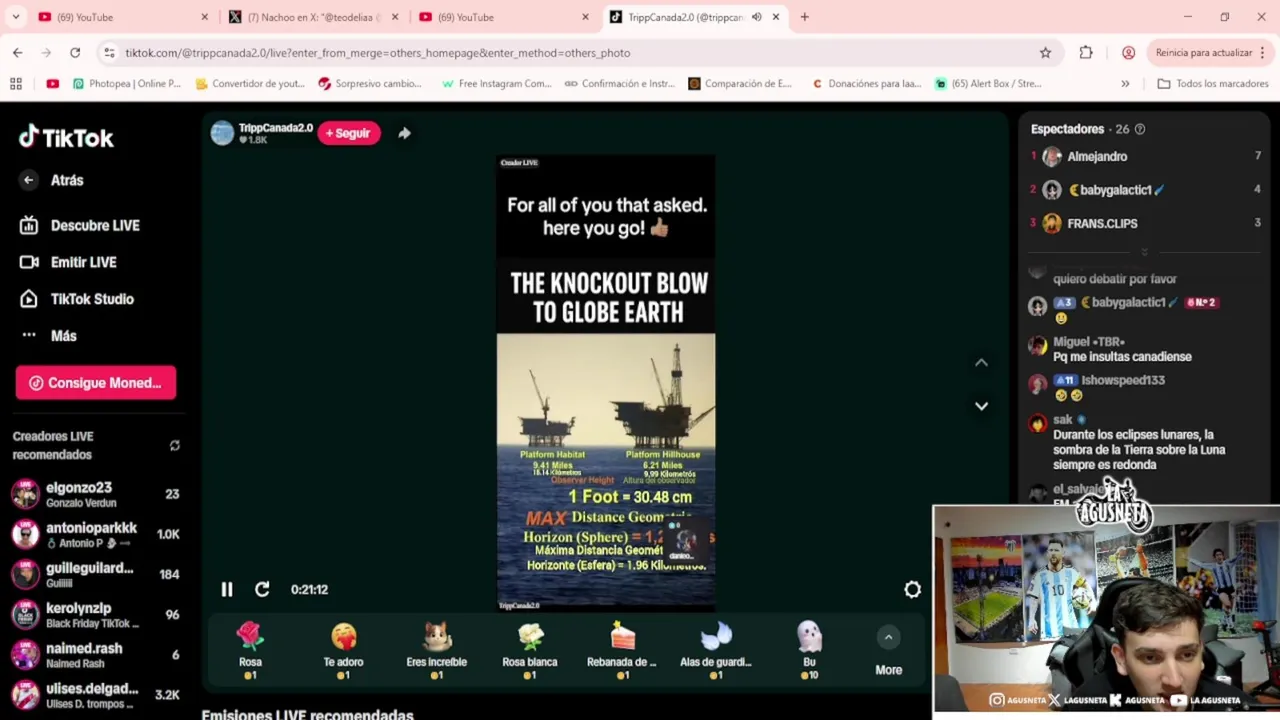Viewport: 1280px width, 720px height.
Task: Open guilleguilard recommended live creator
Action: pyautogui.click(x=95, y=574)
